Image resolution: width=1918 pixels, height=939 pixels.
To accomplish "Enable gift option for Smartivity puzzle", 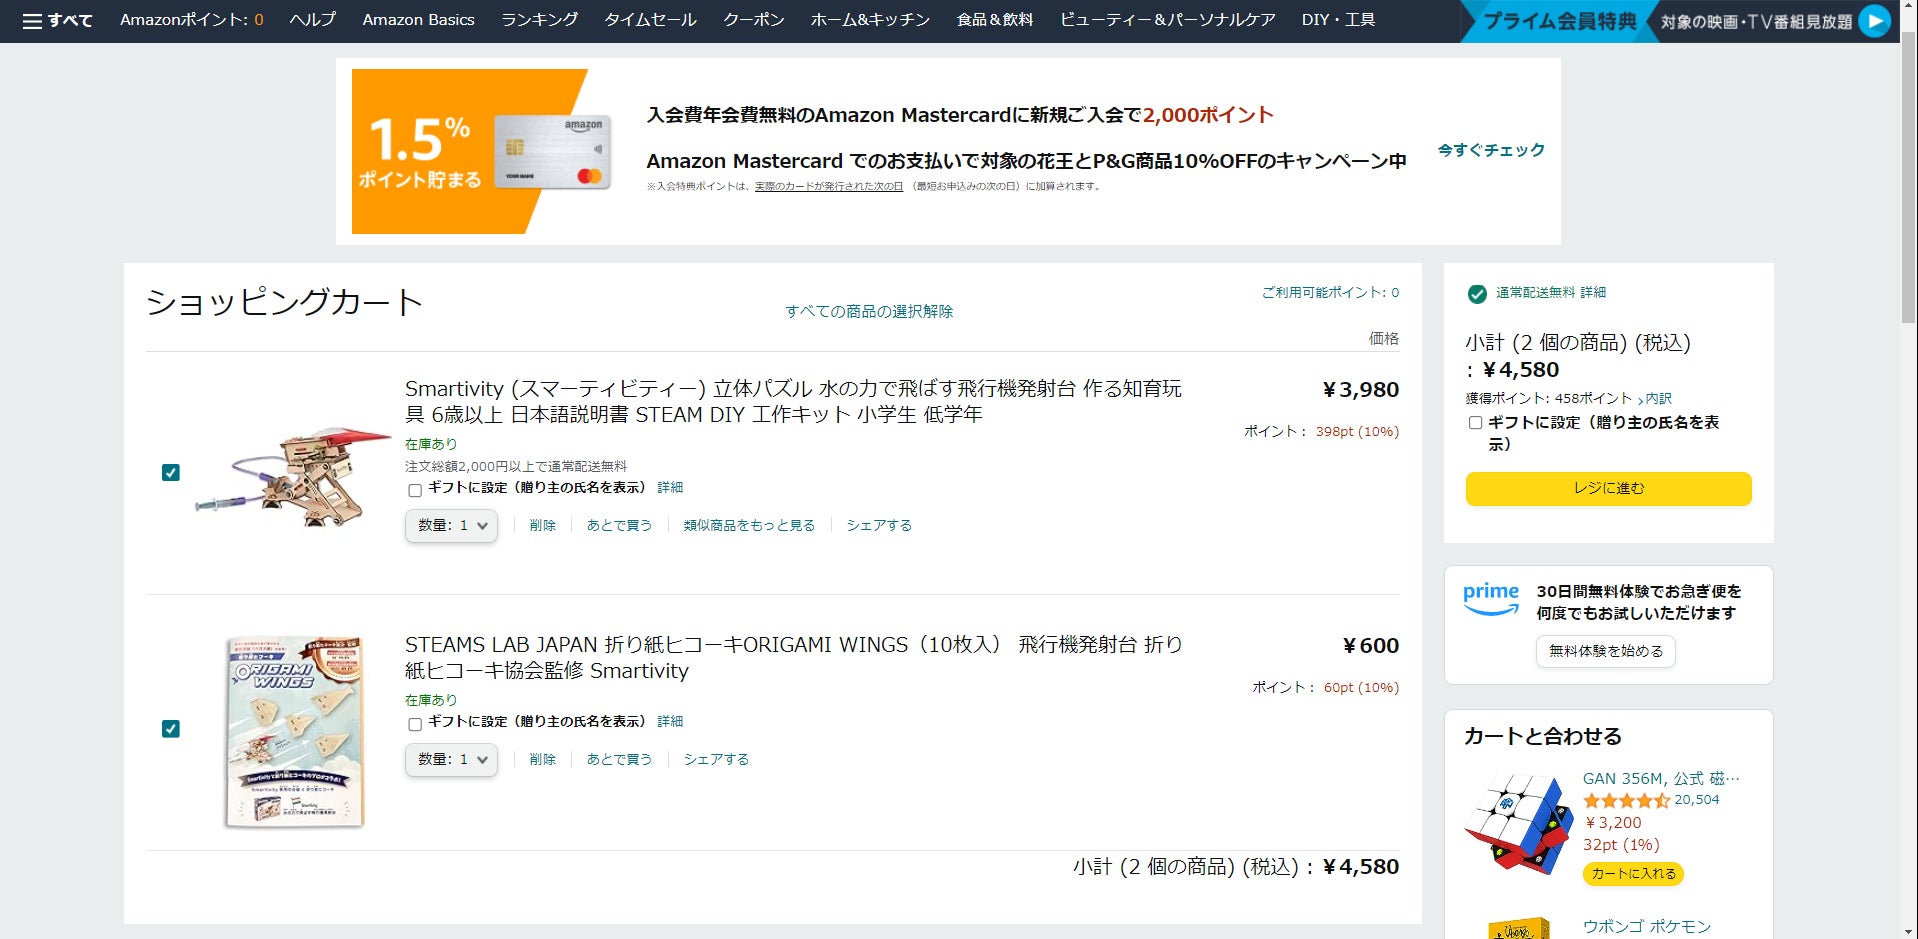I will point(415,490).
